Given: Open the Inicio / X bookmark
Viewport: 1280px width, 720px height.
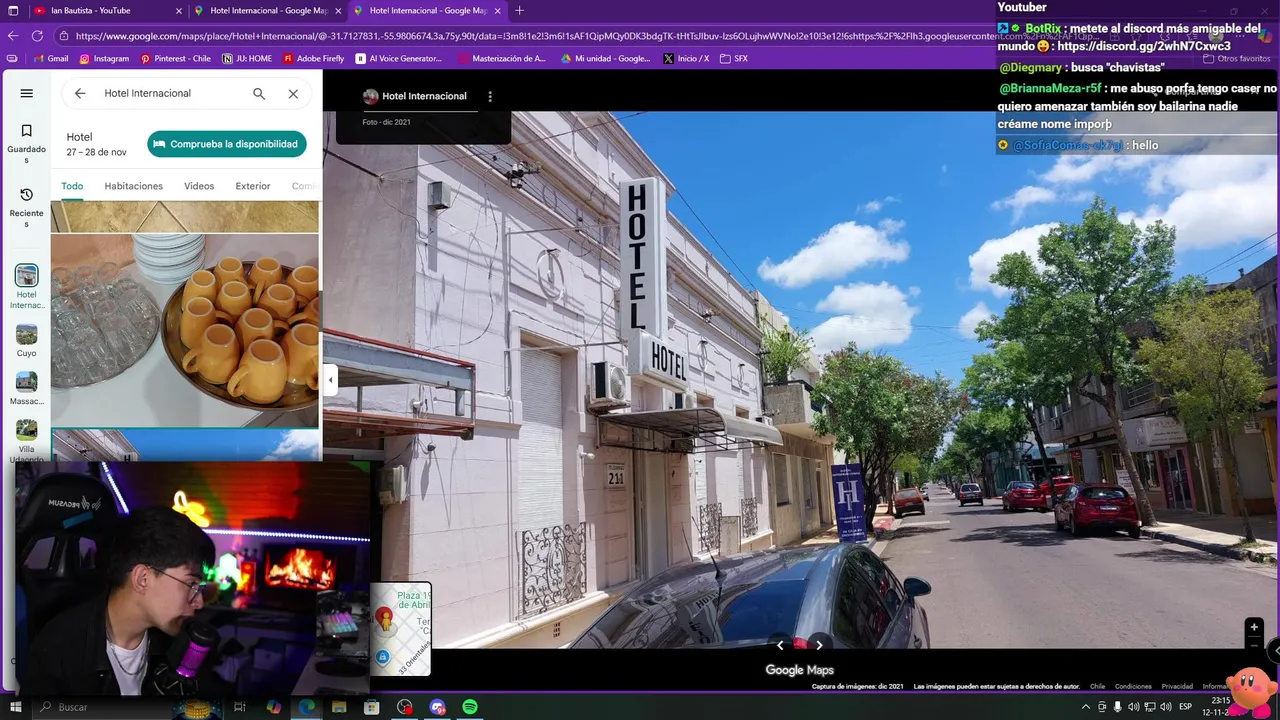Looking at the screenshot, I should [687, 59].
